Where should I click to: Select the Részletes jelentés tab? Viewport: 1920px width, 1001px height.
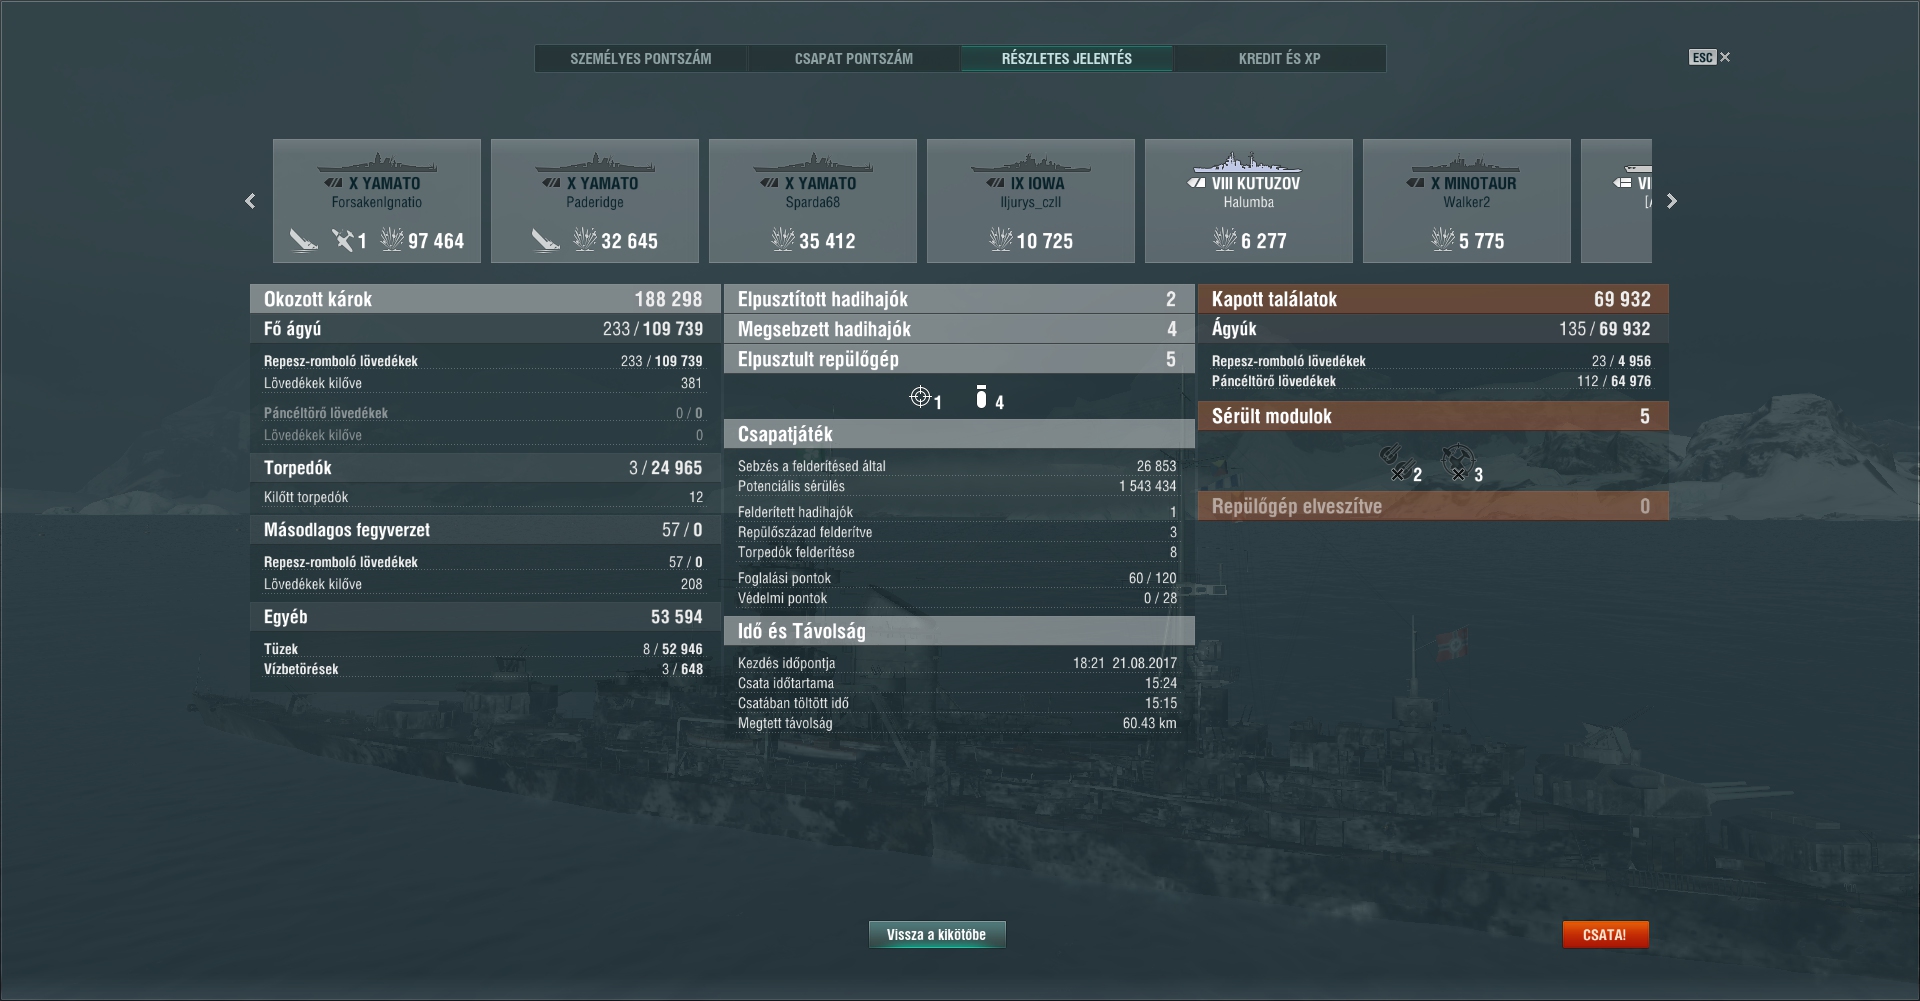1067,59
